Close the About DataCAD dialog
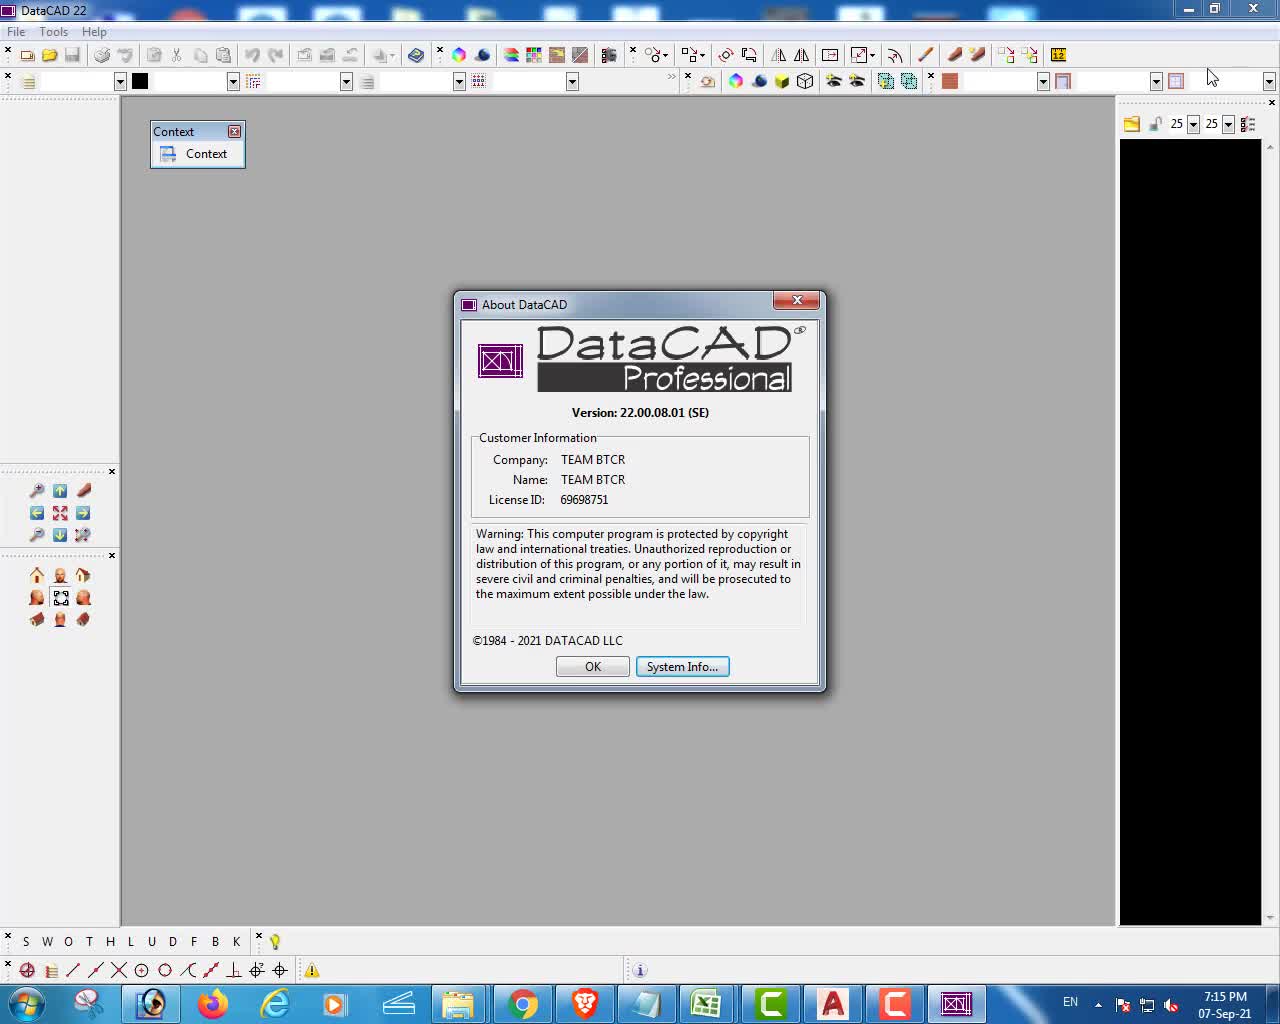1280x1024 pixels. click(x=797, y=300)
